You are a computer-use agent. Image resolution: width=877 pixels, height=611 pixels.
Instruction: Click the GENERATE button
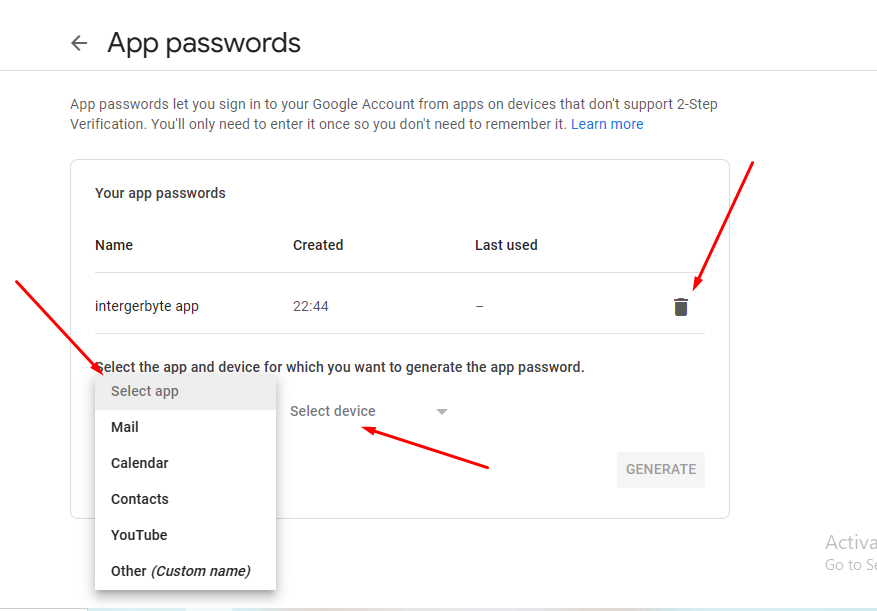[661, 469]
